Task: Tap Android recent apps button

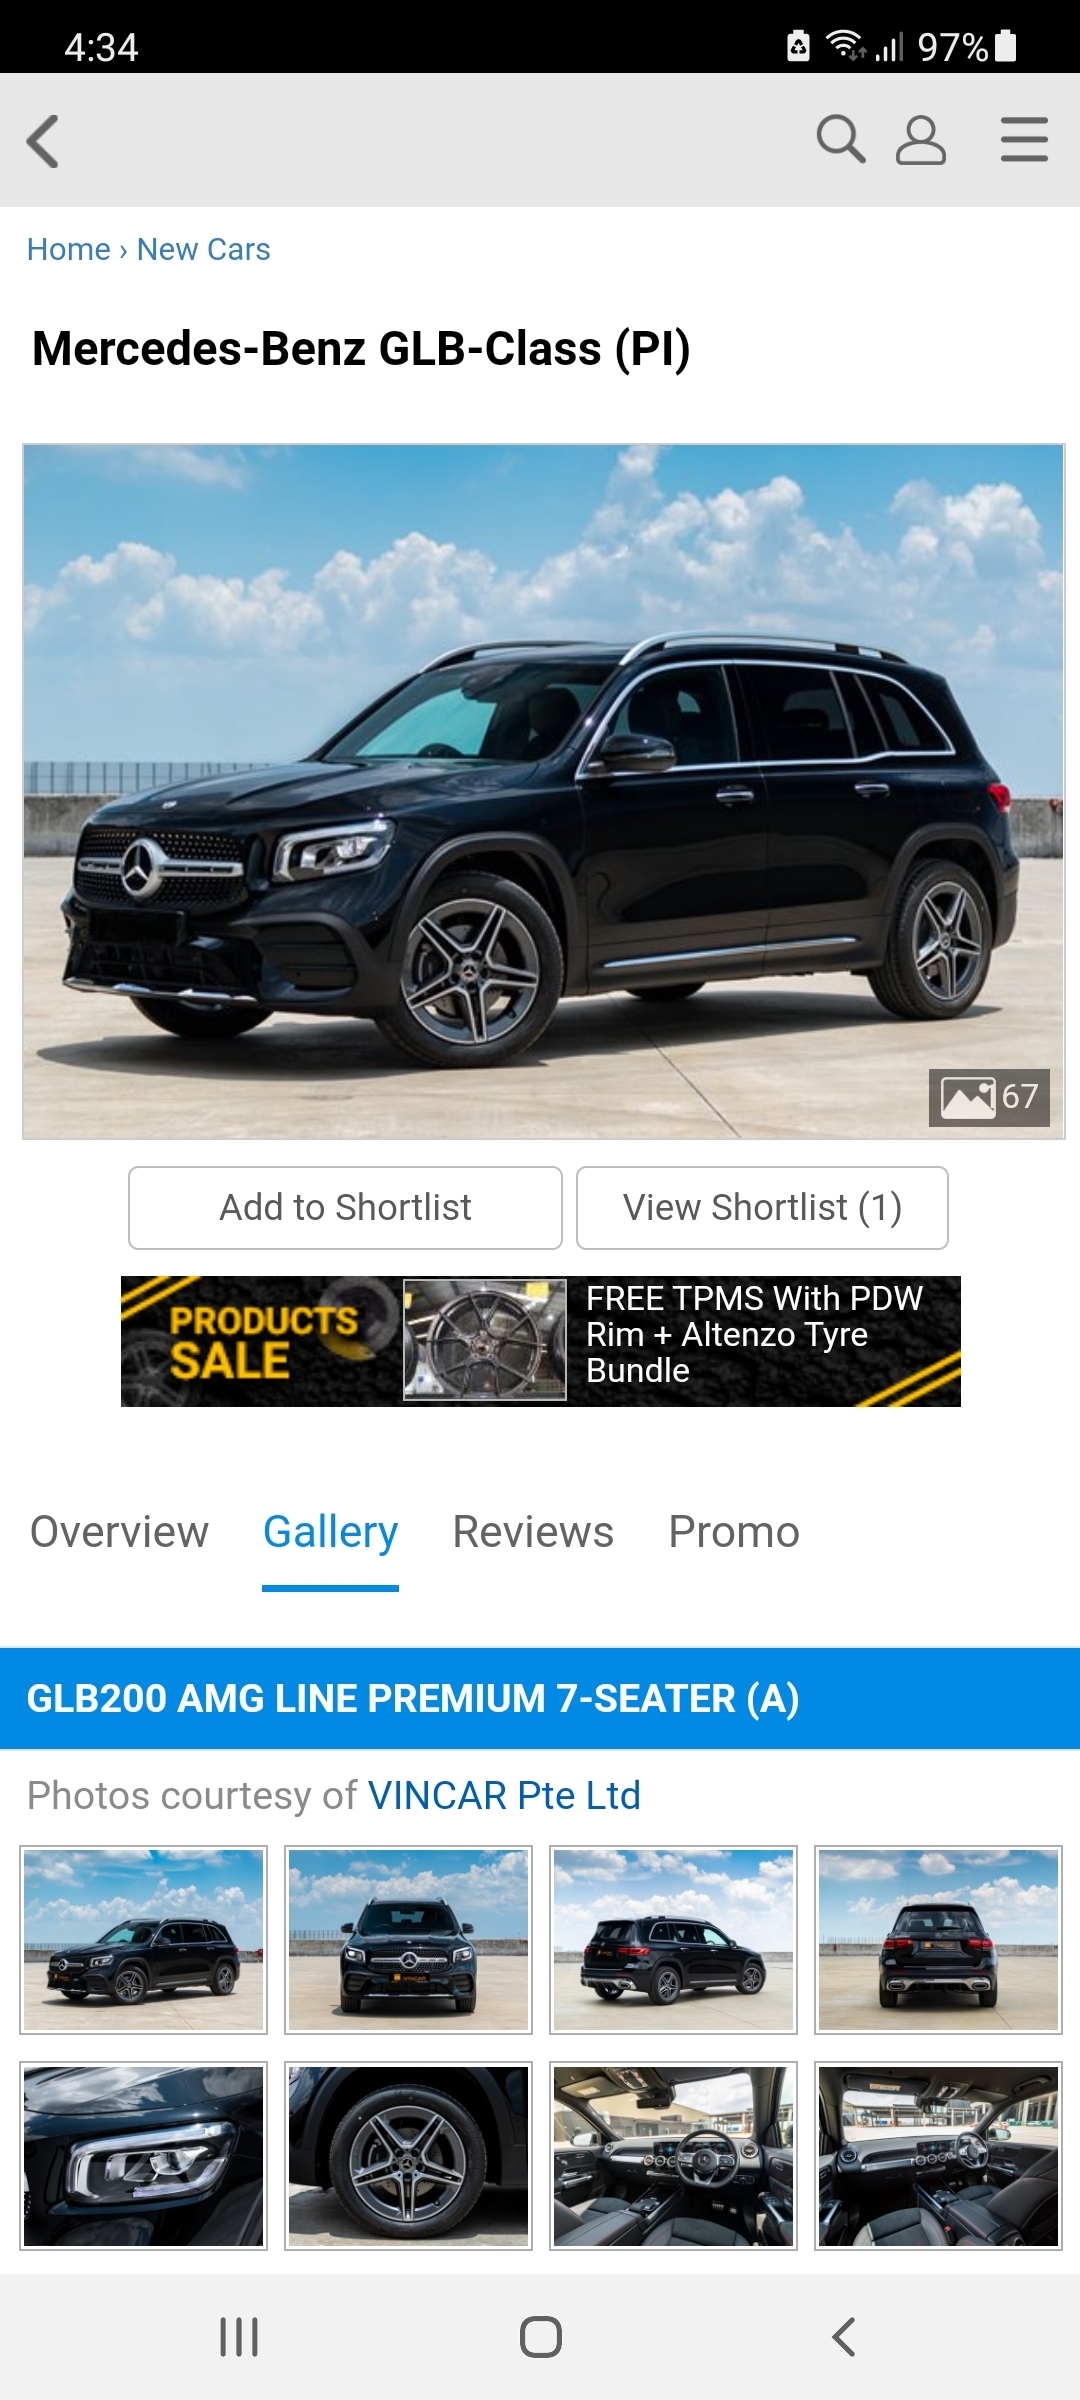Action: (239, 2337)
